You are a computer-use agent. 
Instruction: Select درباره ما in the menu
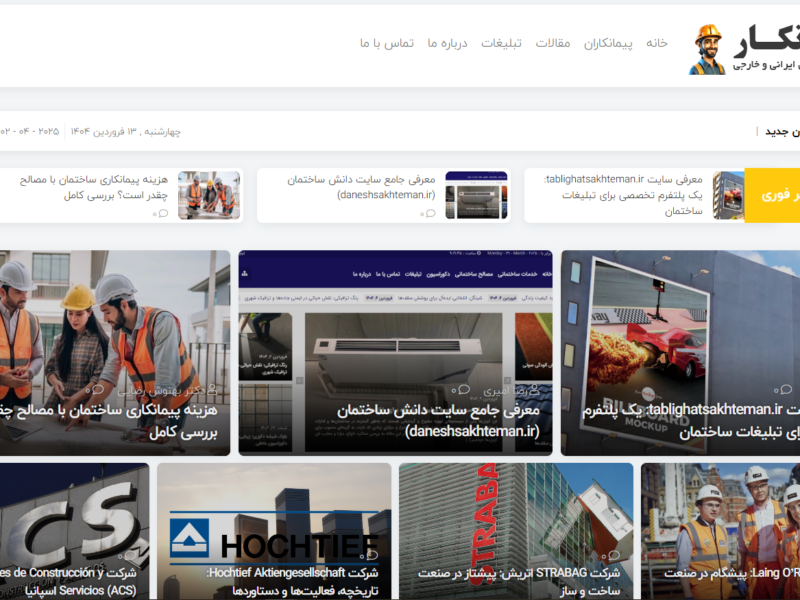[447, 43]
